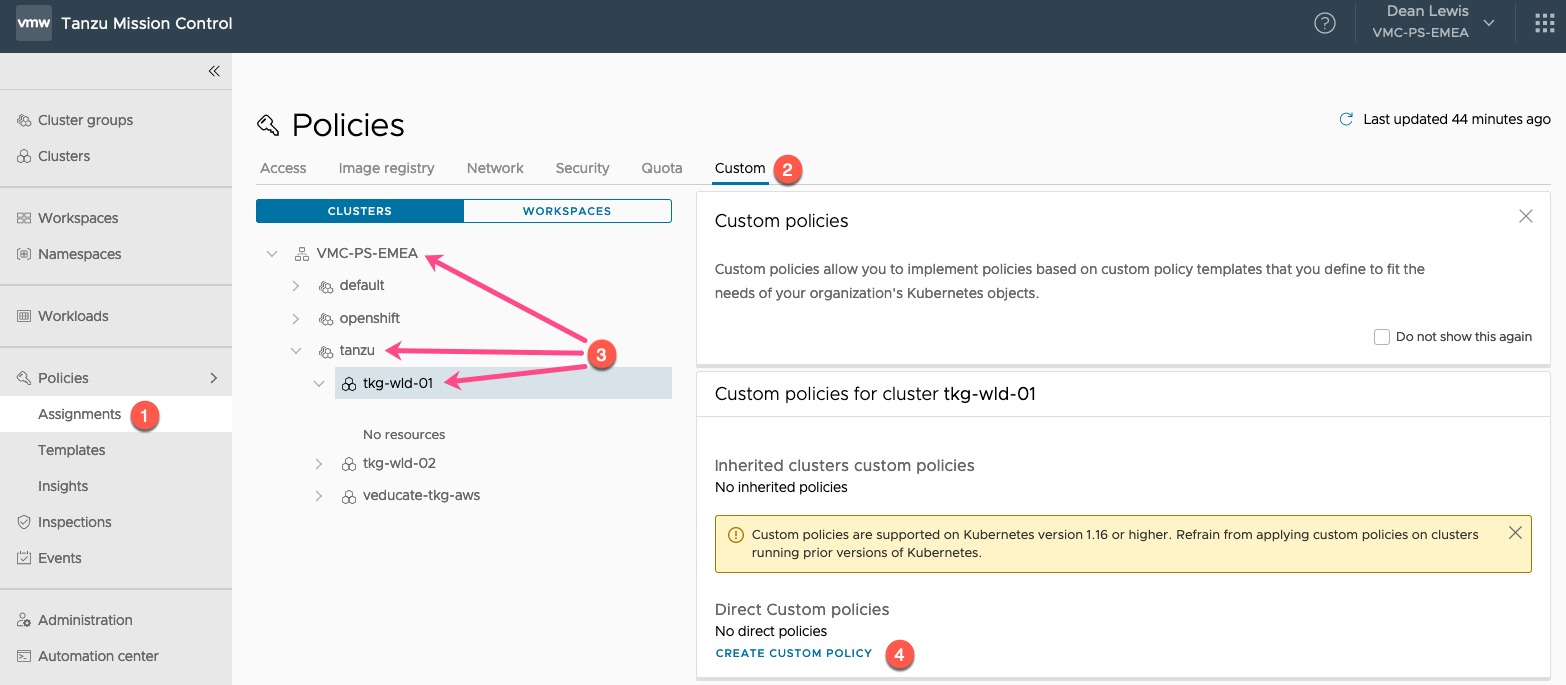Image resolution: width=1566 pixels, height=685 pixels.
Task: Dismiss the Kubernetes version warning banner
Action: tap(1515, 533)
